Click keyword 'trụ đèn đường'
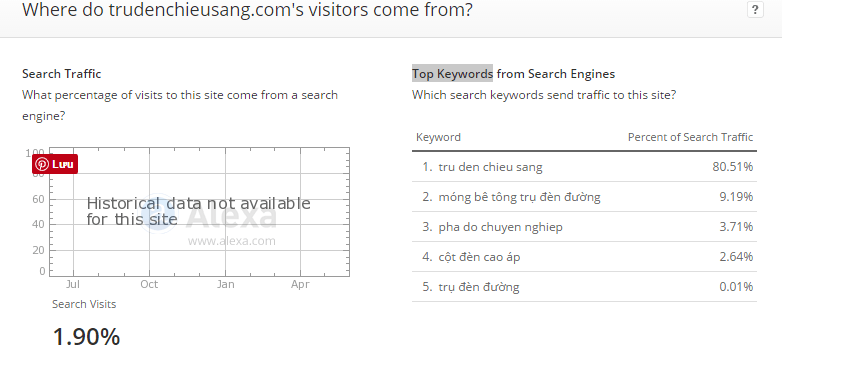Viewport: 856px width, 371px height. pos(479,287)
